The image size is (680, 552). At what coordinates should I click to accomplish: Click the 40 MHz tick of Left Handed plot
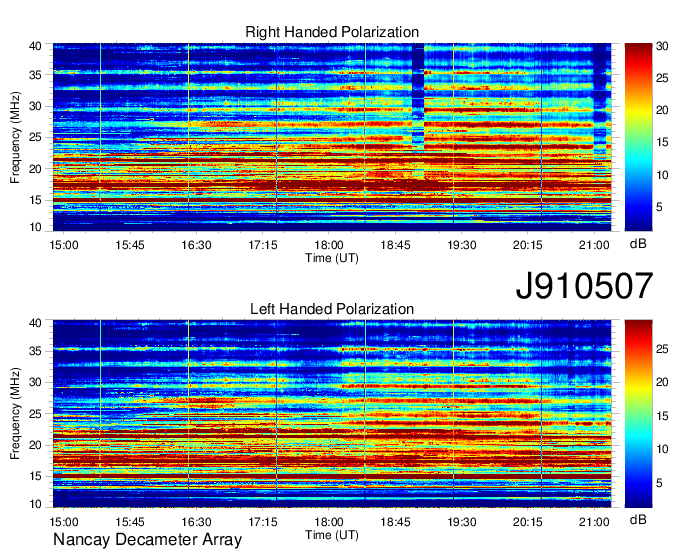click(x=35, y=323)
